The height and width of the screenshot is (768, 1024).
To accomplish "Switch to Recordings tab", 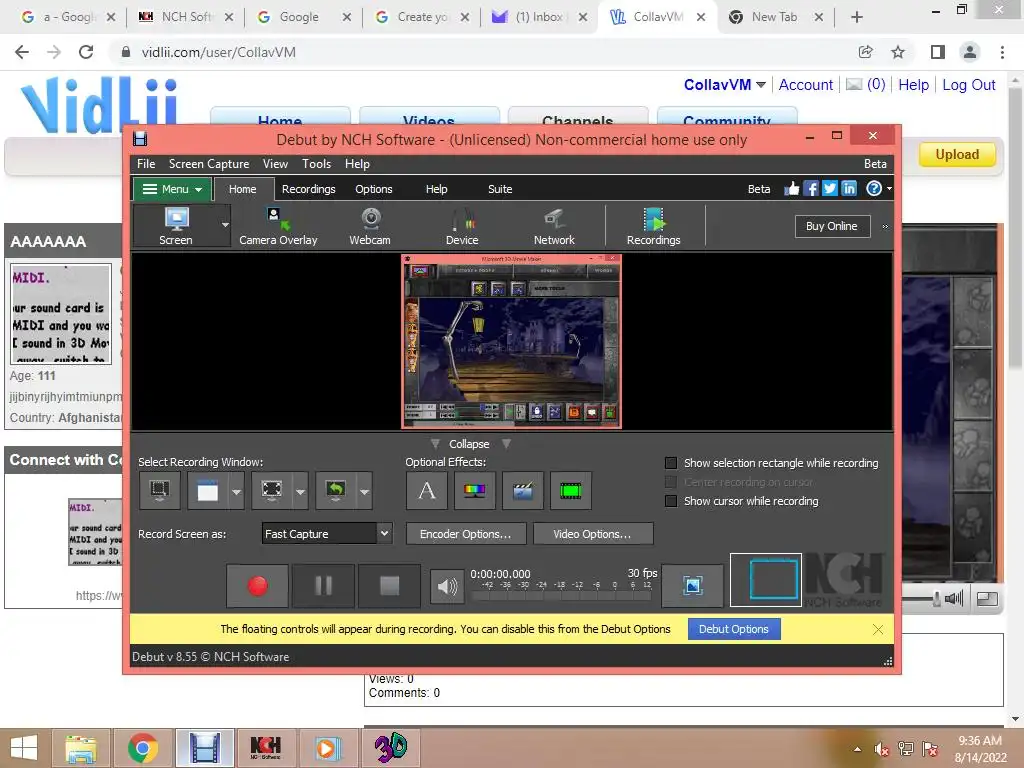I will point(308,189).
